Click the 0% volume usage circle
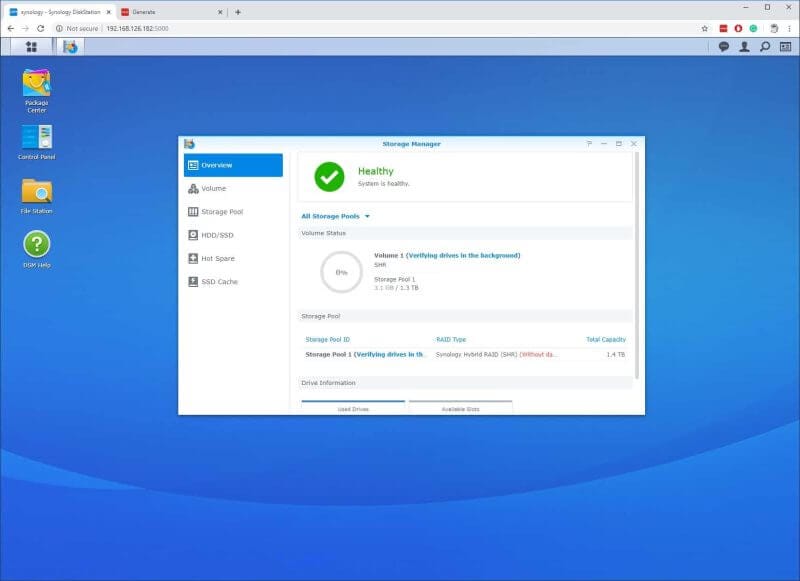Image resolution: width=800 pixels, height=581 pixels. 340,270
